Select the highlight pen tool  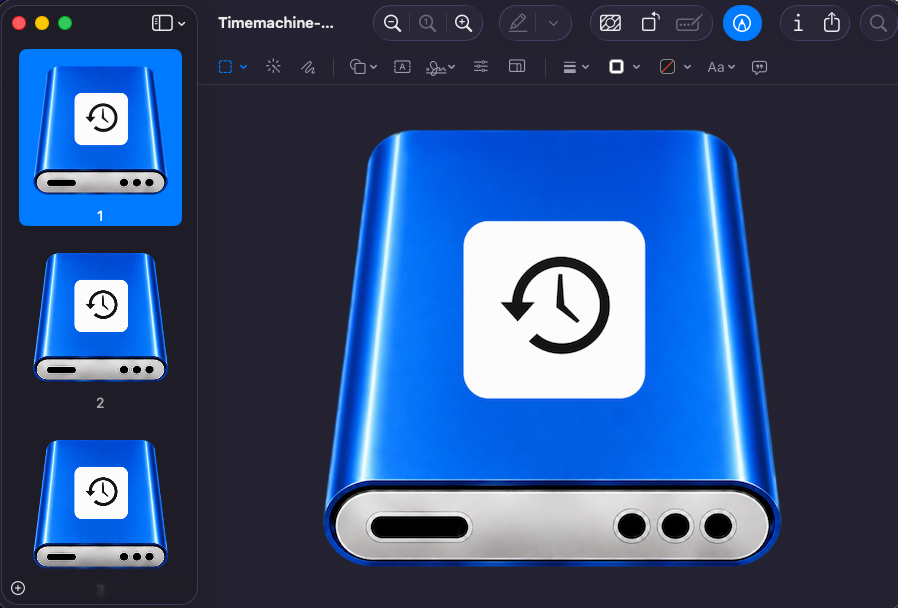(518, 23)
